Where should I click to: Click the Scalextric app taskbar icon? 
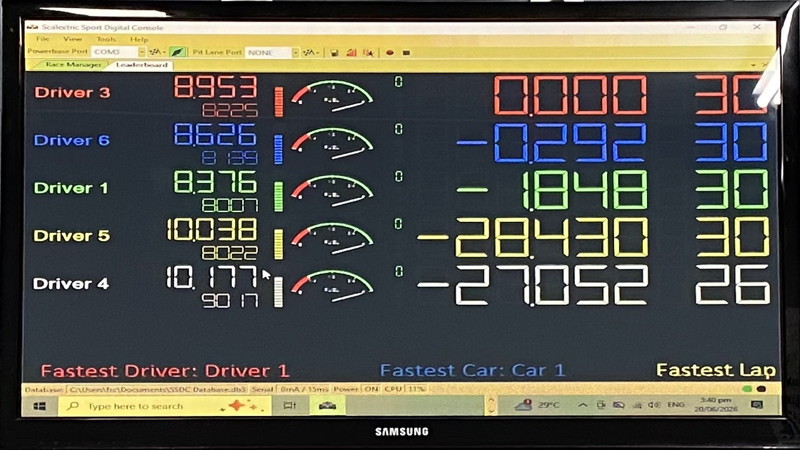(x=327, y=406)
